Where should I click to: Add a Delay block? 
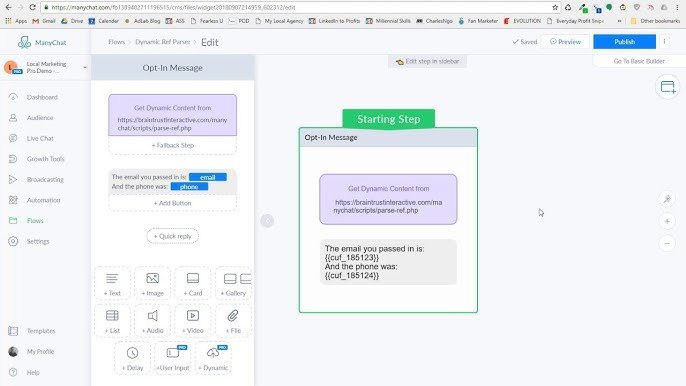click(x=133, y=358)
